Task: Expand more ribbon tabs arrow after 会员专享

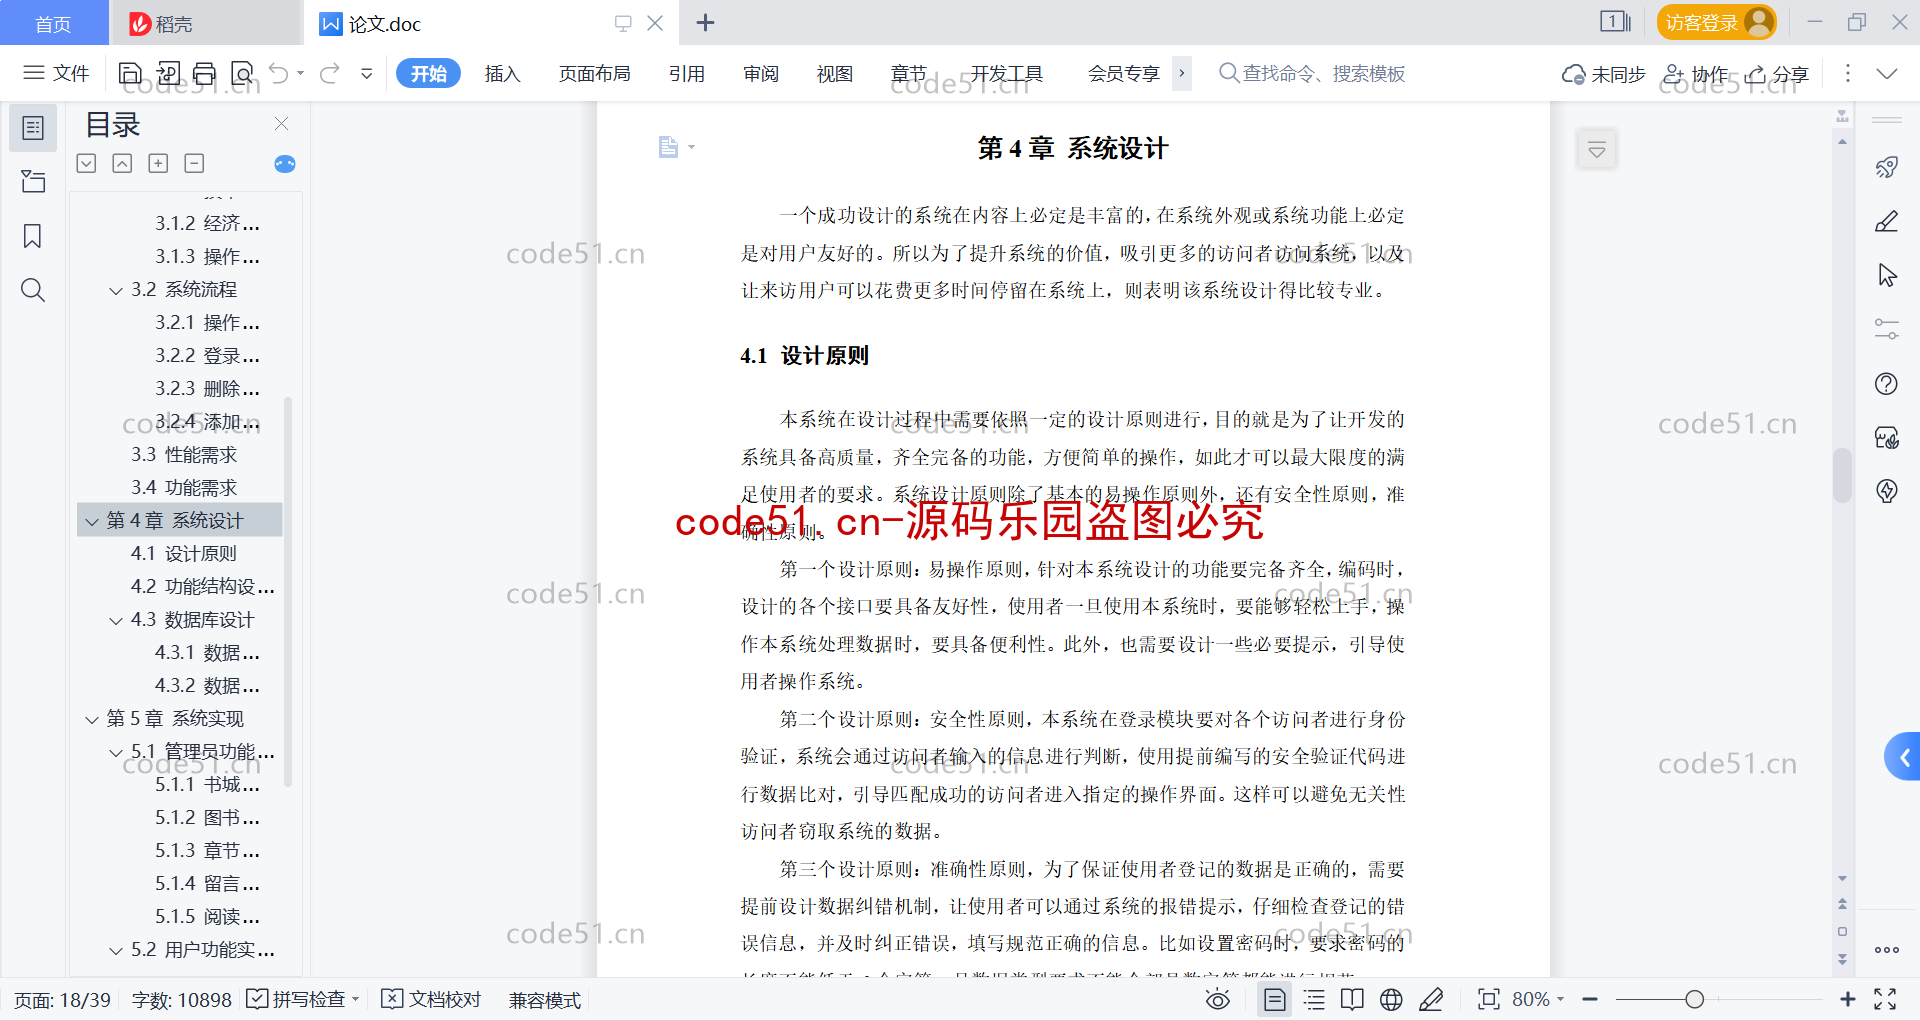Action: 1182,73
